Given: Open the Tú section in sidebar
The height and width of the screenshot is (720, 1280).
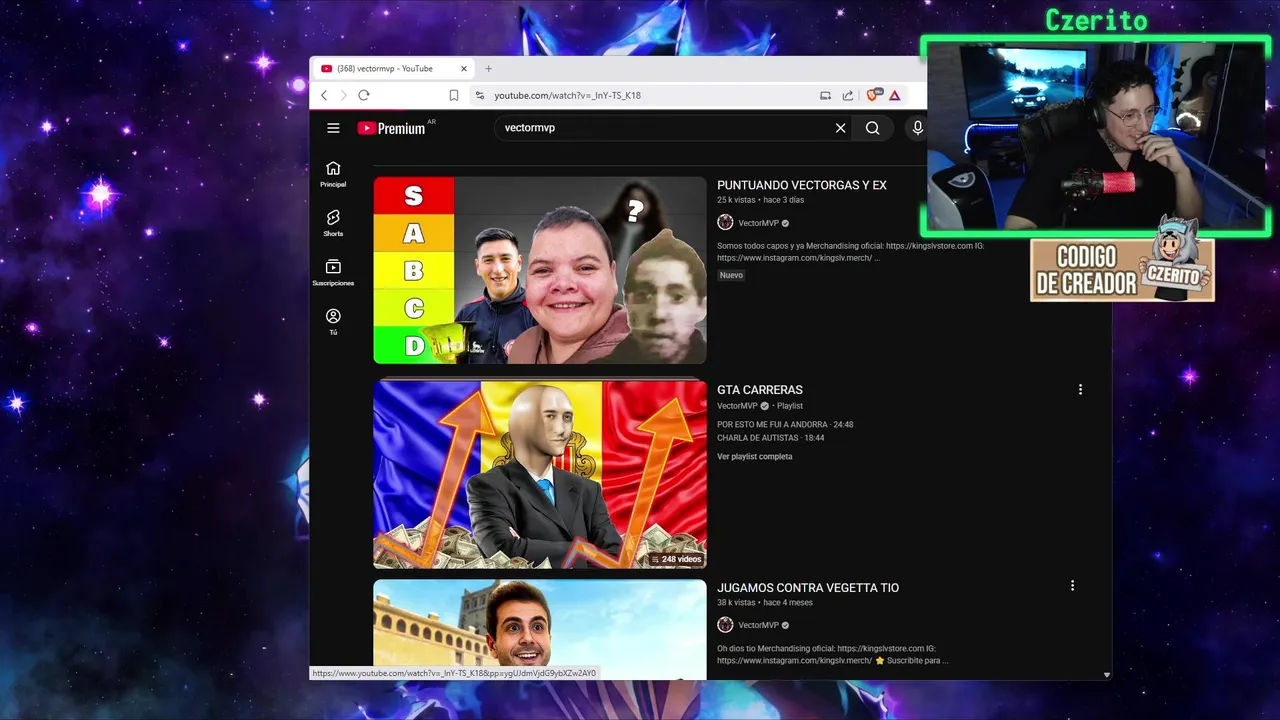Looking at the screenshot, I should 333,321.
